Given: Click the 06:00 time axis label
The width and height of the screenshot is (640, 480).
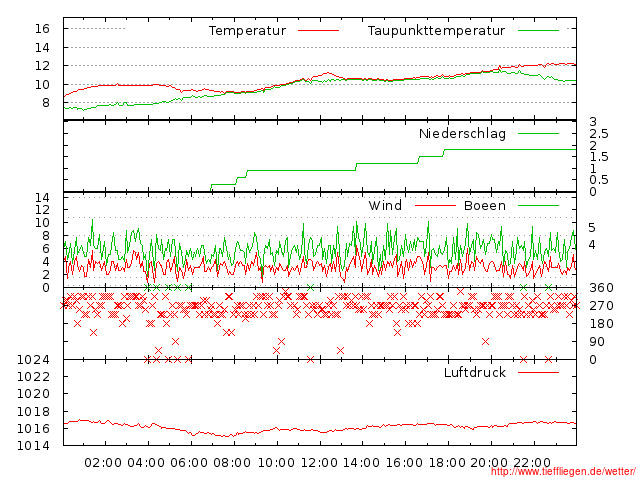Looking at the screenshot, I should (189, 463).
